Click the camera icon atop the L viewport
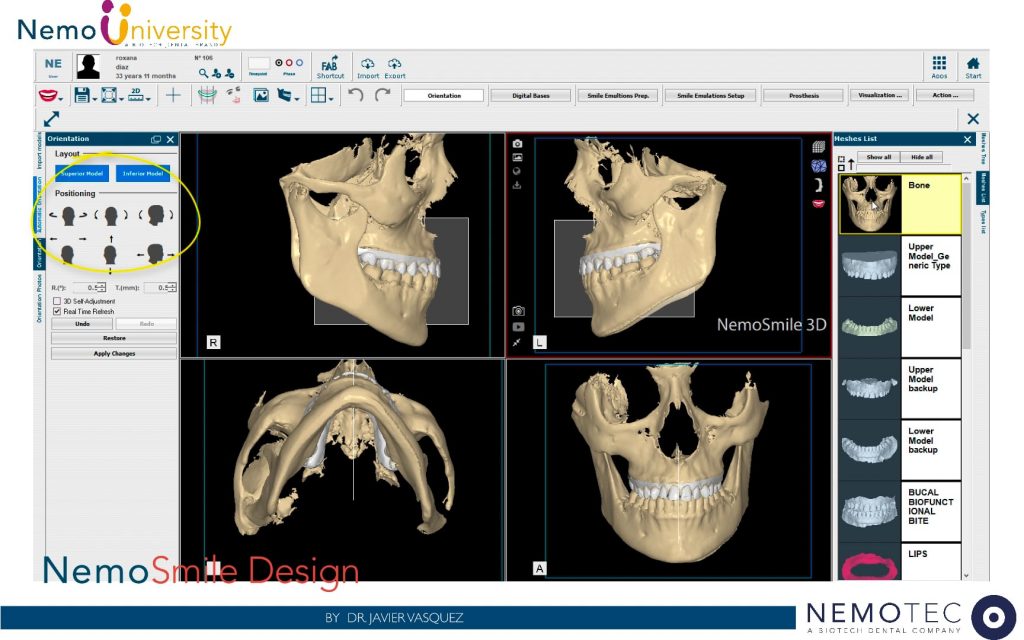Screen dimensions: 1024x640 (x=517, y=144)
